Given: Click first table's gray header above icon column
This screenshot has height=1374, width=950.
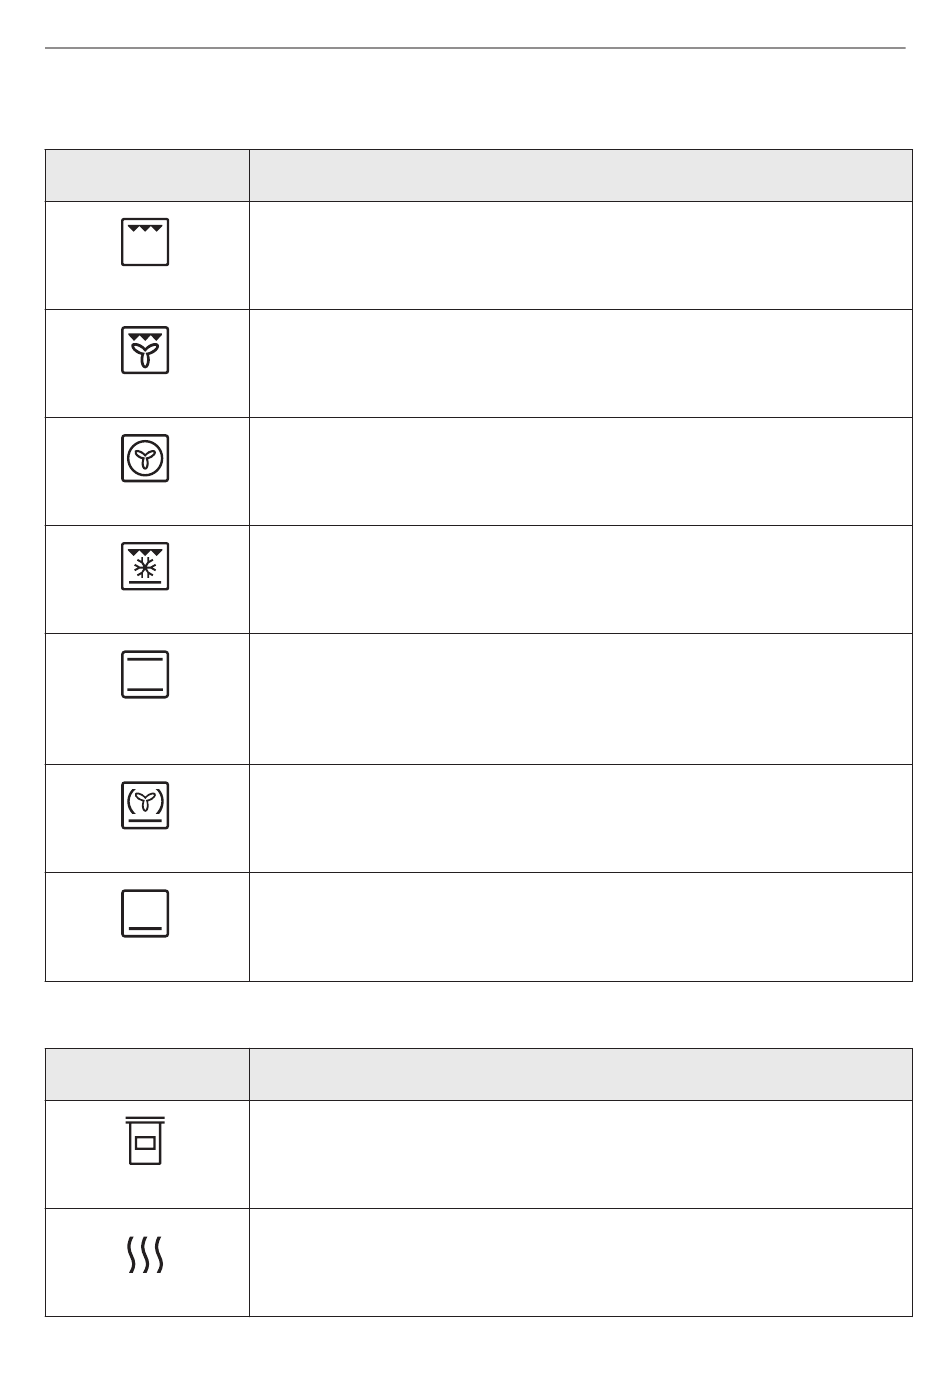Looking at the screenshot, I should pos(147,176).
